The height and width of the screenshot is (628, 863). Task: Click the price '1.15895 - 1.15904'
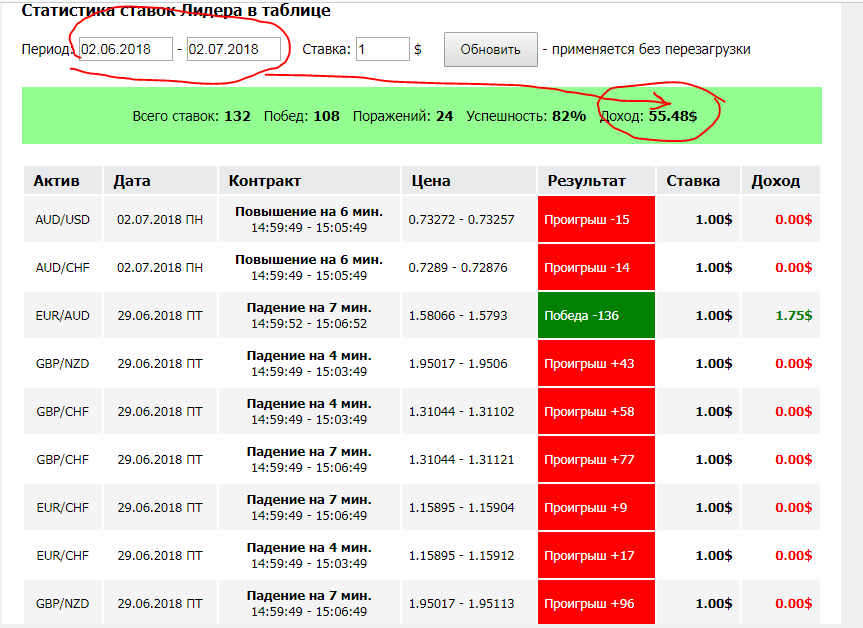461,507
